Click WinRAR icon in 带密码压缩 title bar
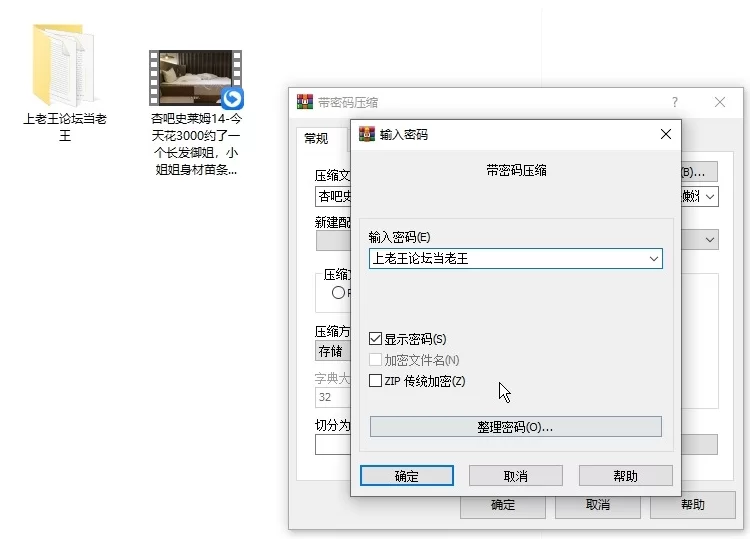 (x=305, y=102)
